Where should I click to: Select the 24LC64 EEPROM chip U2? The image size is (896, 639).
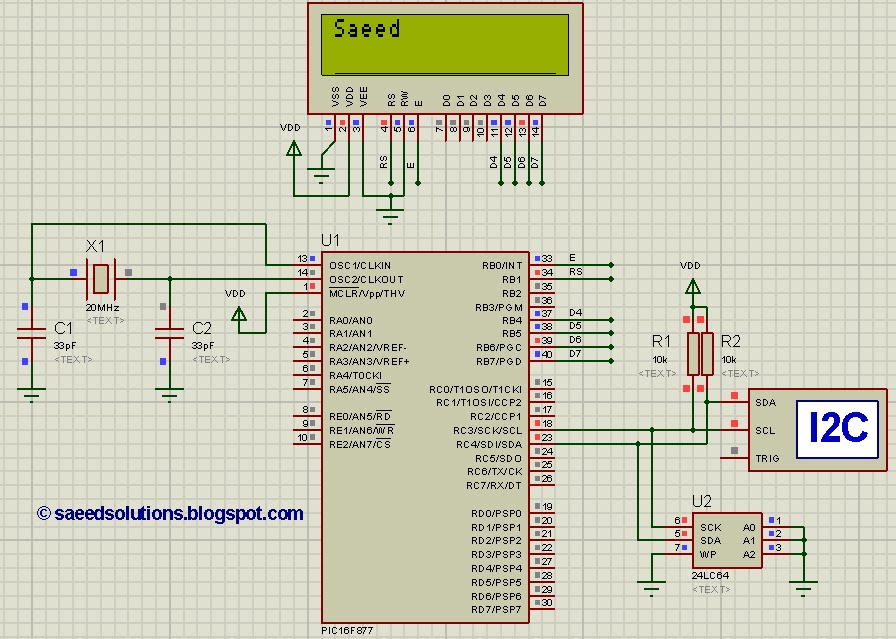point(725,540)
